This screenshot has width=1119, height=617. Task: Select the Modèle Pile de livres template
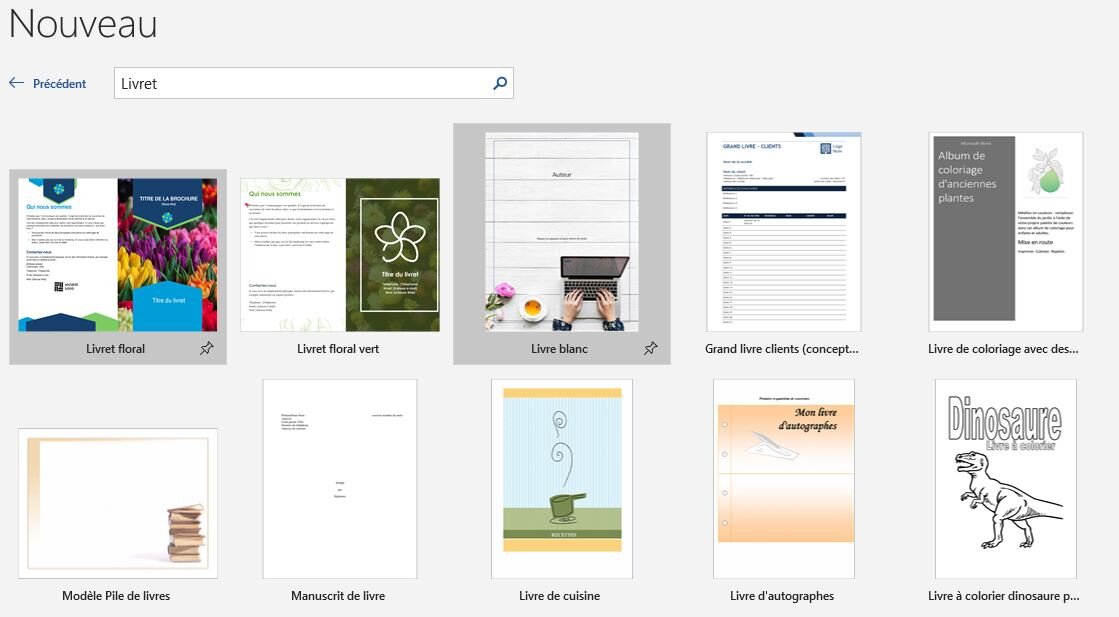tap(117, 503)
